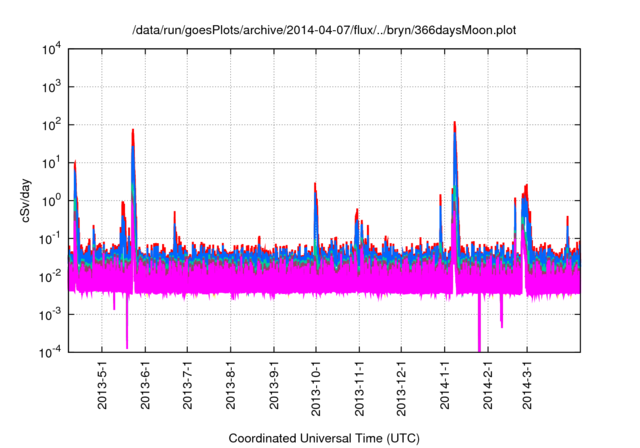Image resolution: width=640 pixels, height=448 pixels.
Task: Click the peak at October 2013
Action: (315, 186)
